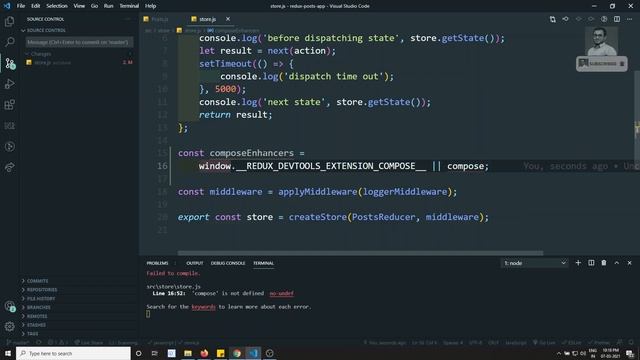Switch to the OUTPUT panel tab
Screen dimensions: 640x360
194,263
